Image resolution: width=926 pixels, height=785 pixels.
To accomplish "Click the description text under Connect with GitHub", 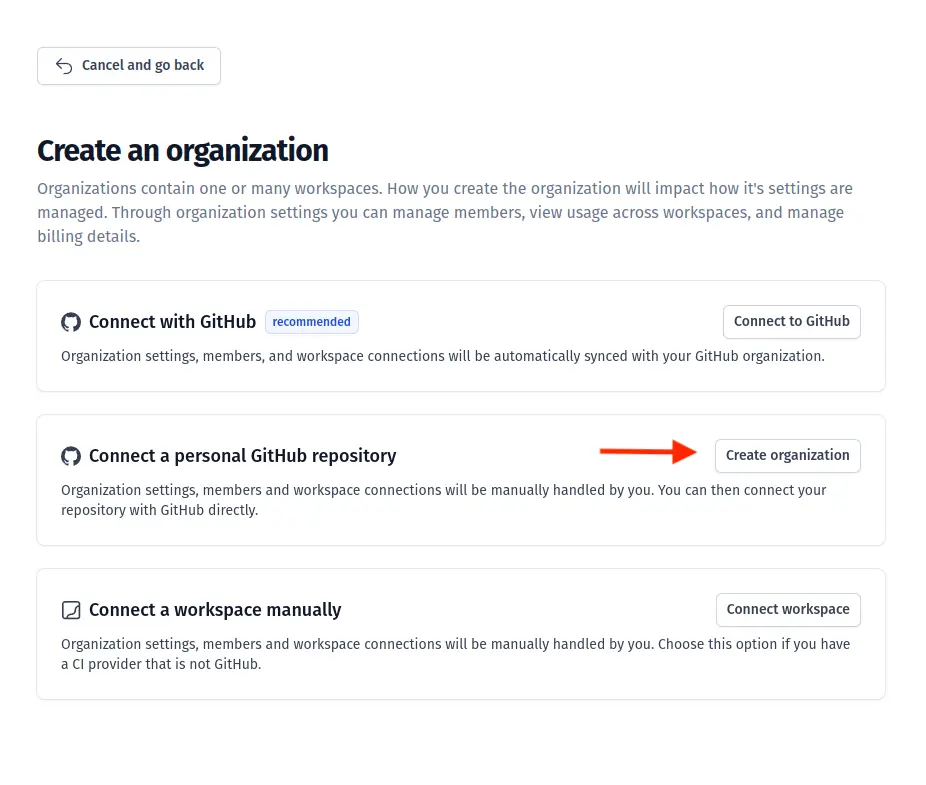I will point(444,356).
